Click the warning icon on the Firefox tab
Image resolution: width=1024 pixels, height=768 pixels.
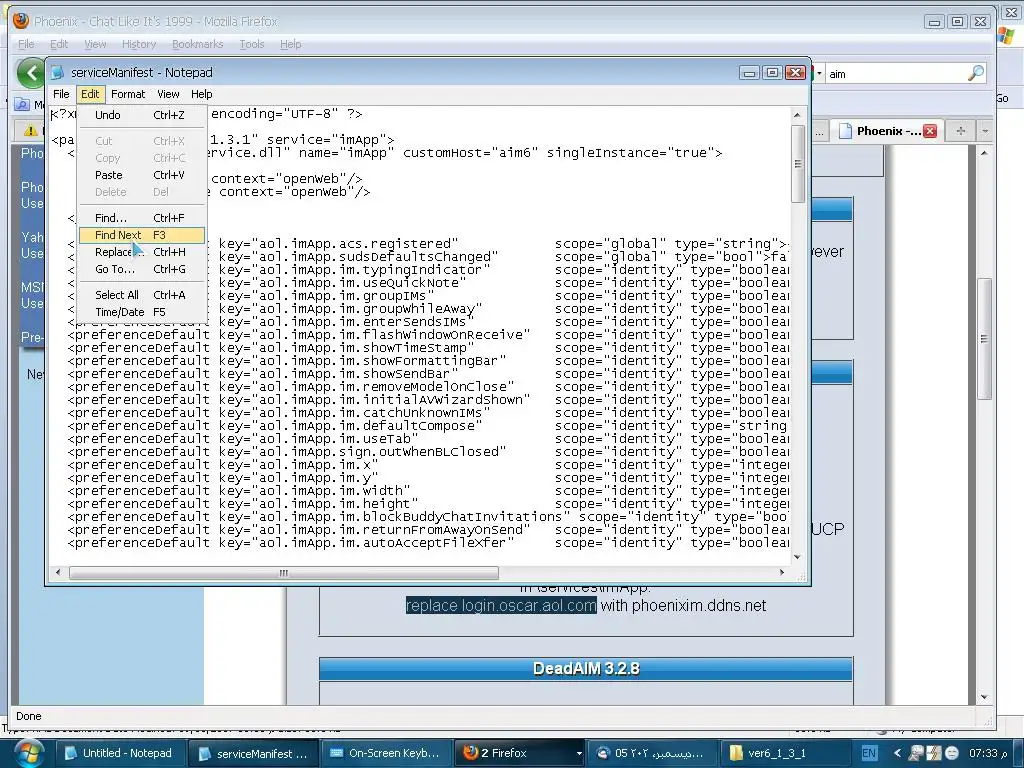(31, 131)
